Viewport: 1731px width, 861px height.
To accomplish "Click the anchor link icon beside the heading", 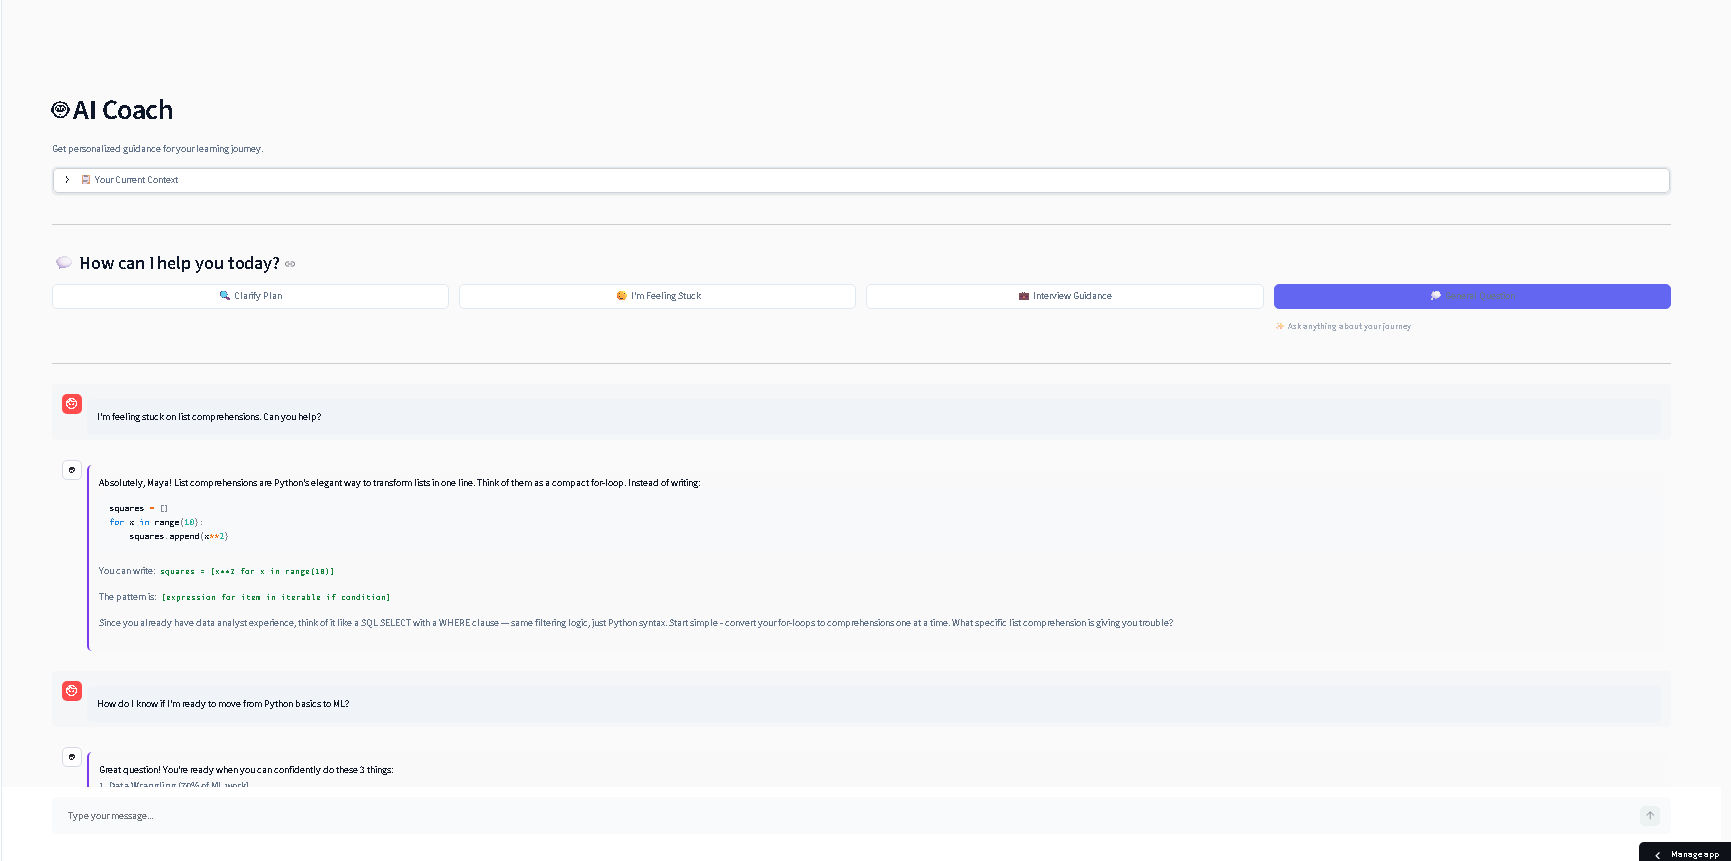I will point(290,264).
